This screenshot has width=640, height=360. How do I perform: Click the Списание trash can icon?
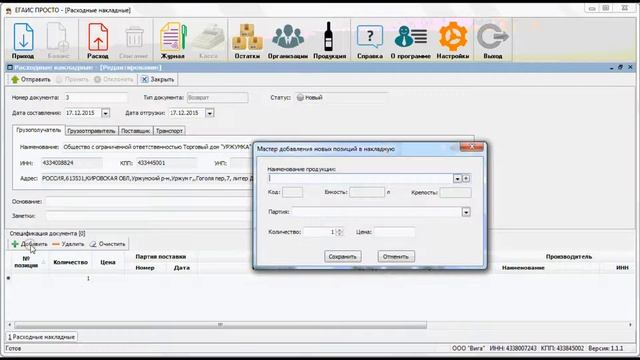(x=133, y=40)
